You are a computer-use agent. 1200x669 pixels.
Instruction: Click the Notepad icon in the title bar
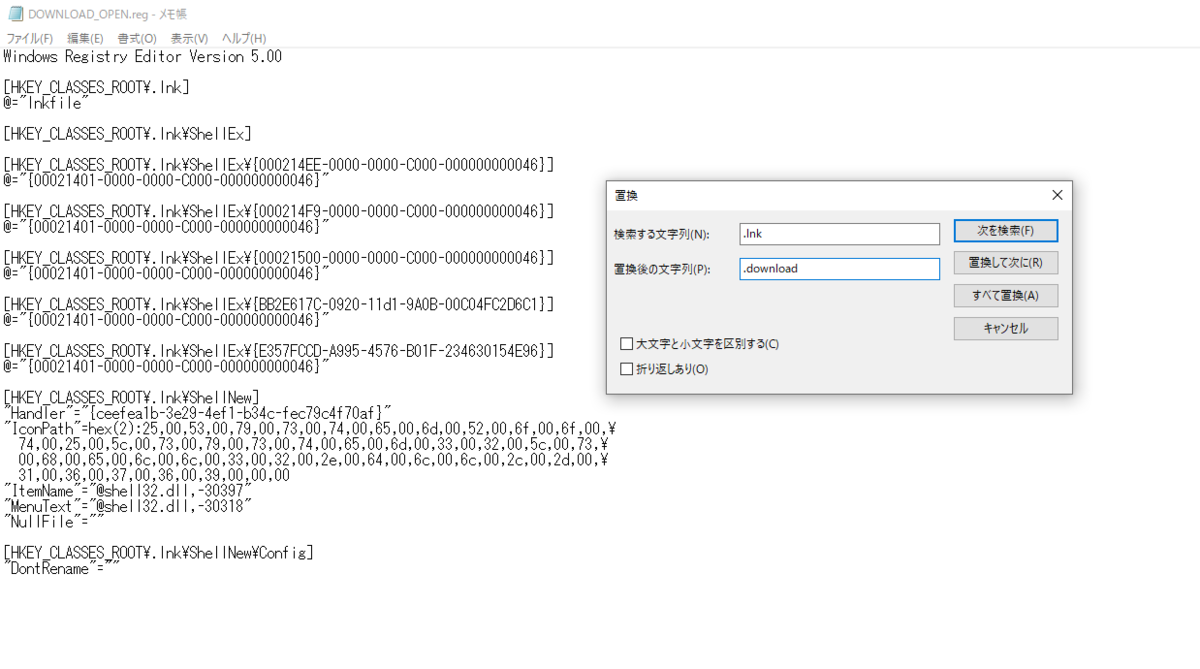14,14
